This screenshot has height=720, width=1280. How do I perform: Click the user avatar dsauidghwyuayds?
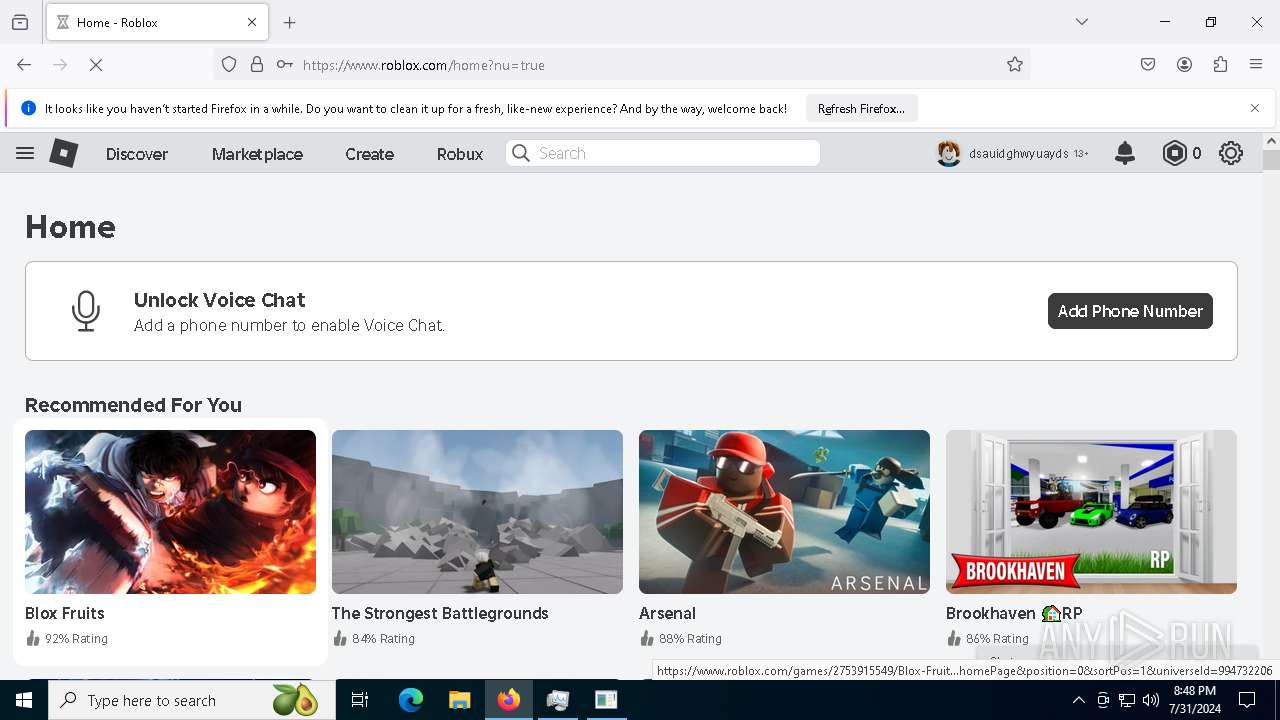pyautogui.click(x=948, y=153)
